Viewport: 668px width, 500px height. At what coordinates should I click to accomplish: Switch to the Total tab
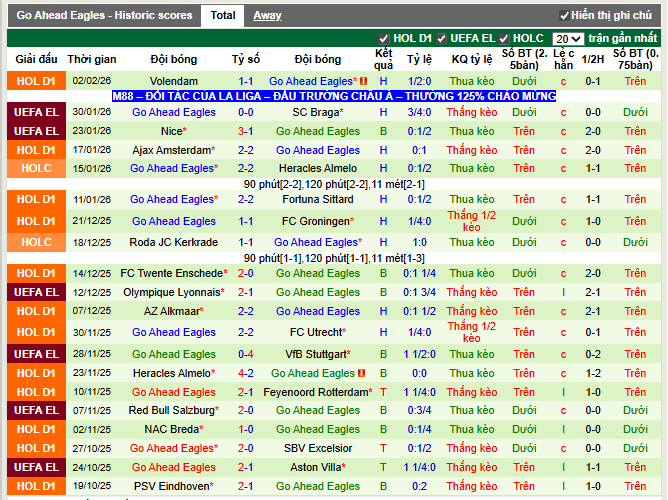pos(222,16)
